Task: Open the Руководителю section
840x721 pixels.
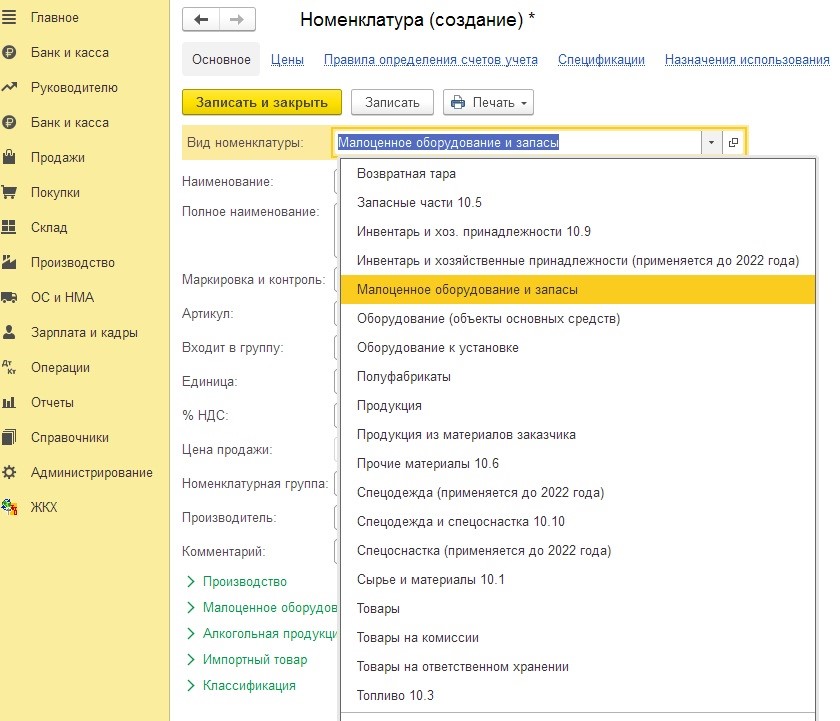Action: click(x=74, y=87)
